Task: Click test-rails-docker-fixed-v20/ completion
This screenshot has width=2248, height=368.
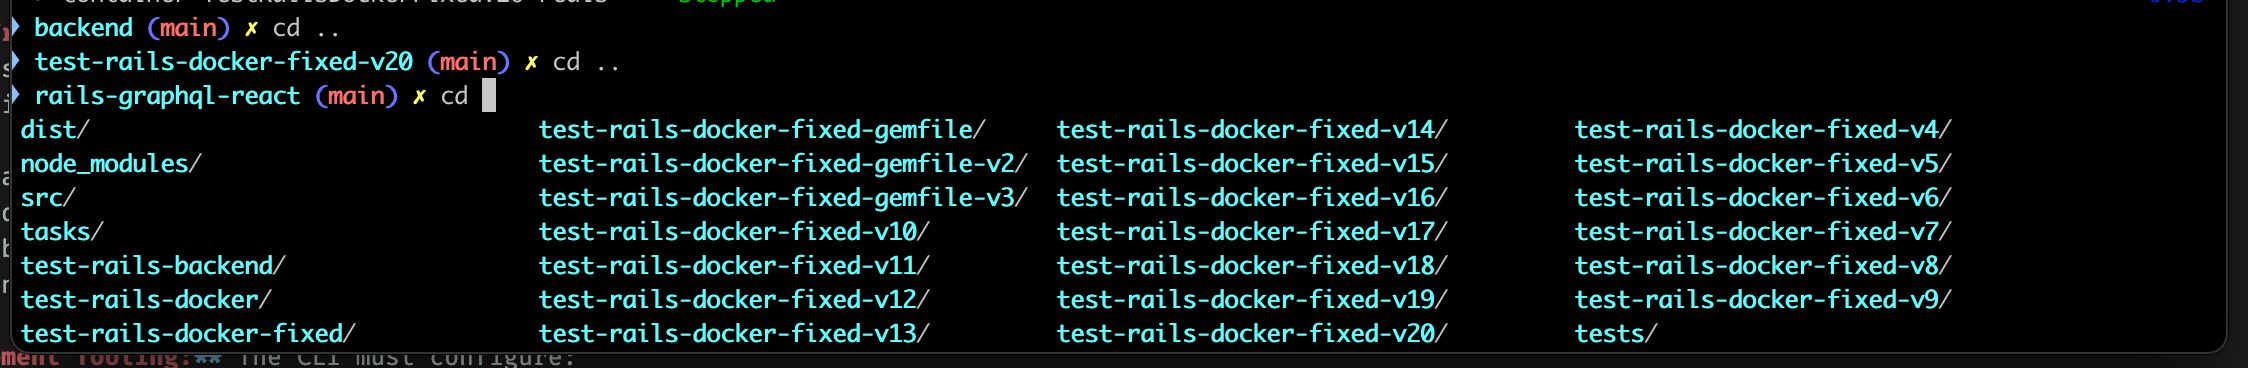Action: click(x=1252, y=334)
